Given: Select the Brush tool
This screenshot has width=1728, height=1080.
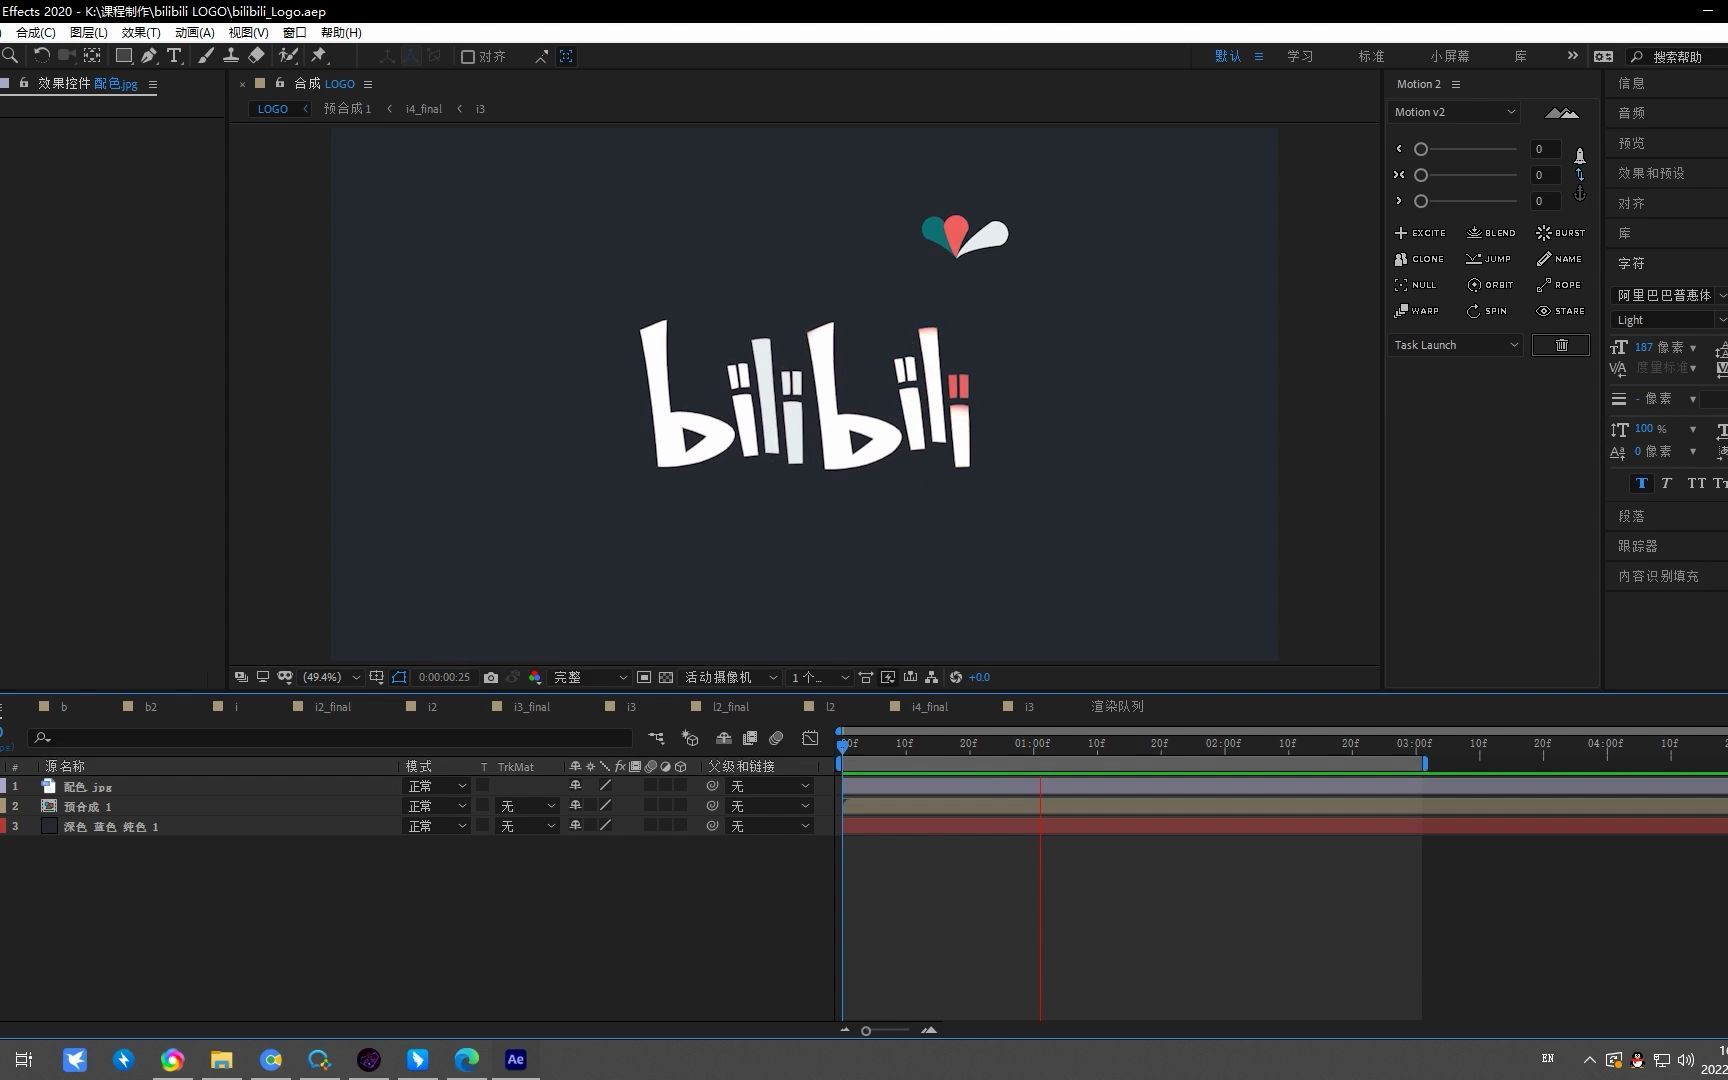Looking at the screenshot, I should (206, 56).
